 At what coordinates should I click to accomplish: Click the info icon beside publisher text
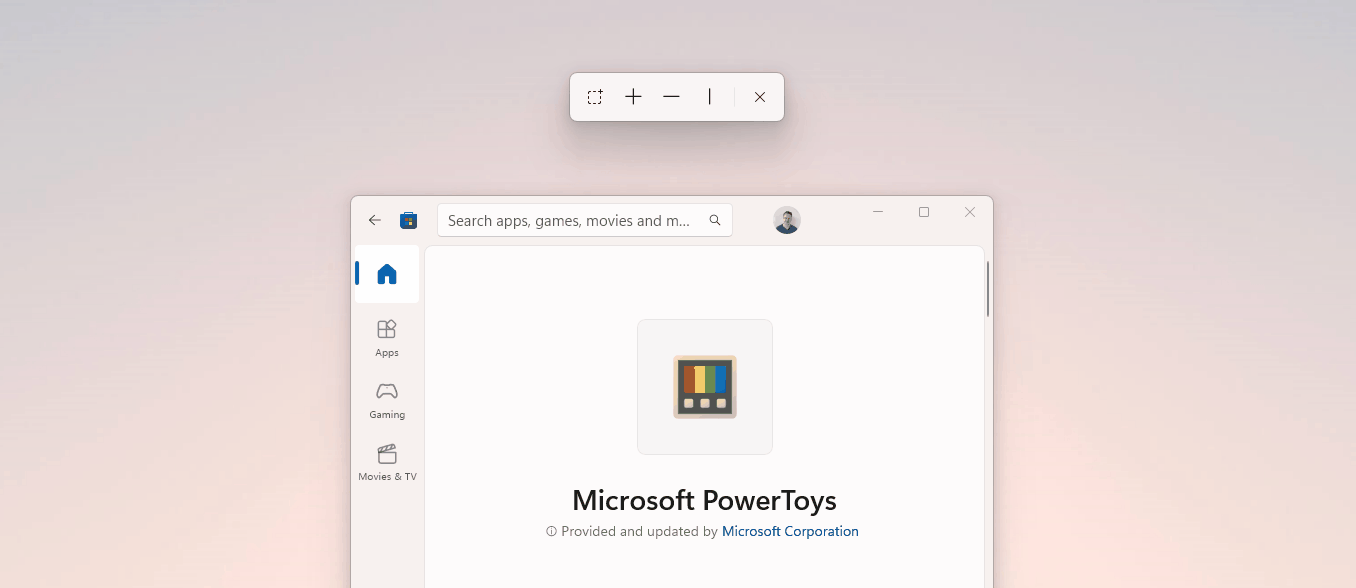[551, 531]
